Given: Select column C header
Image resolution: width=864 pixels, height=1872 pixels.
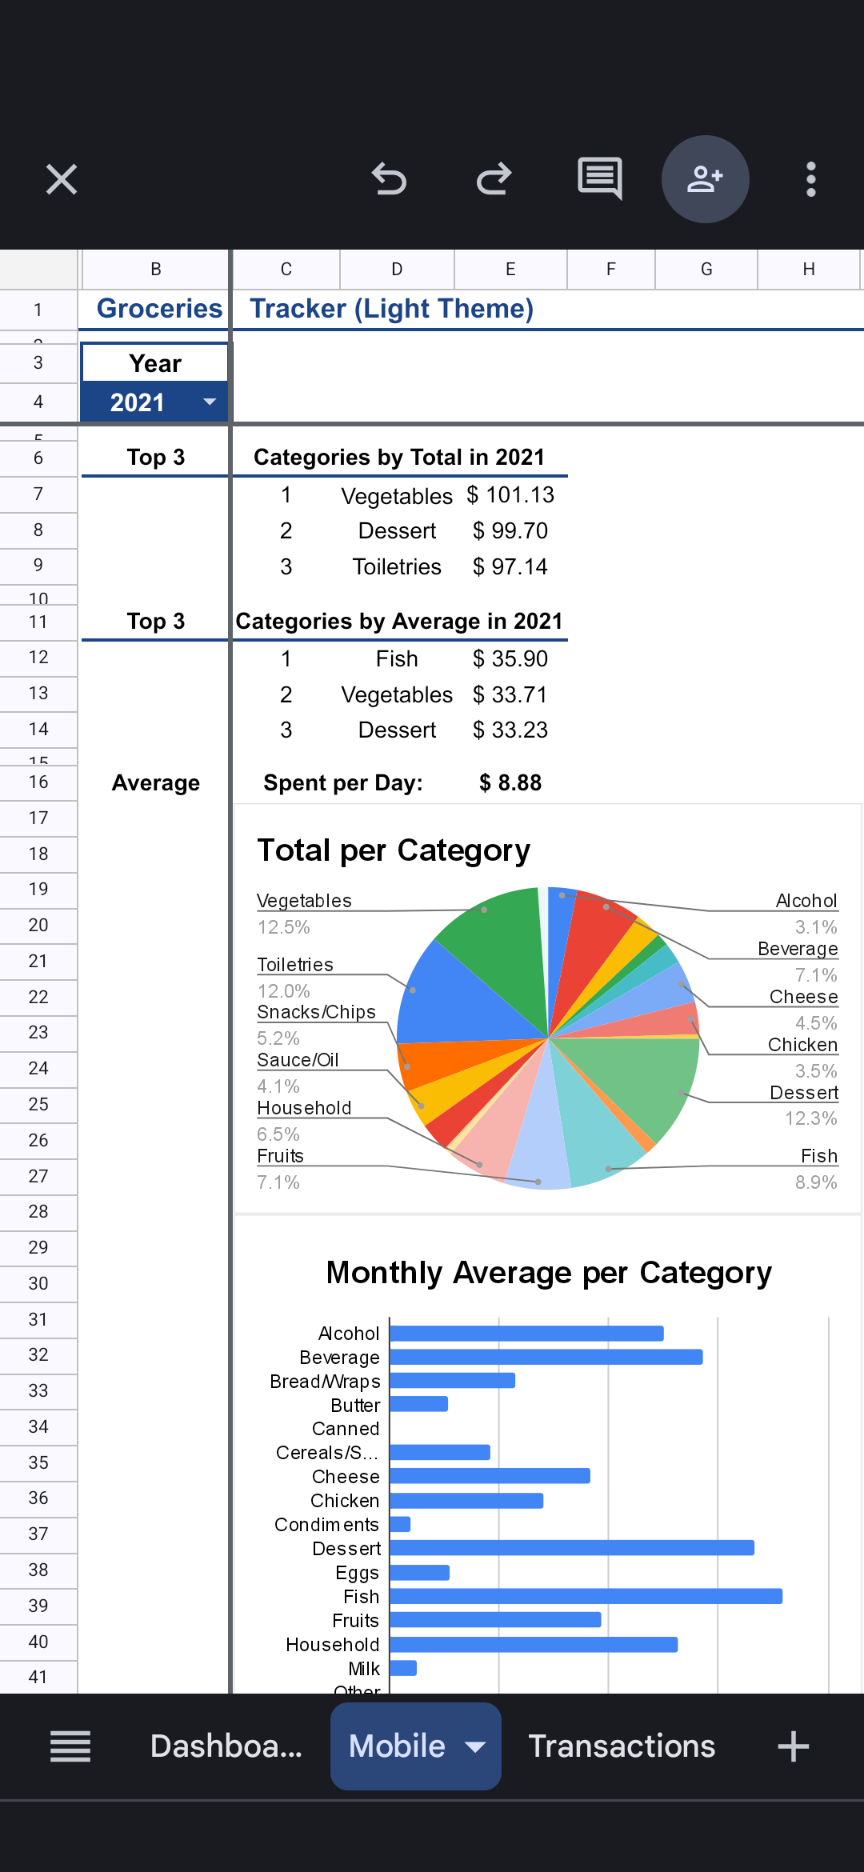Looking at the screenshot, I should pyautogui.click(x=286, y=269).
